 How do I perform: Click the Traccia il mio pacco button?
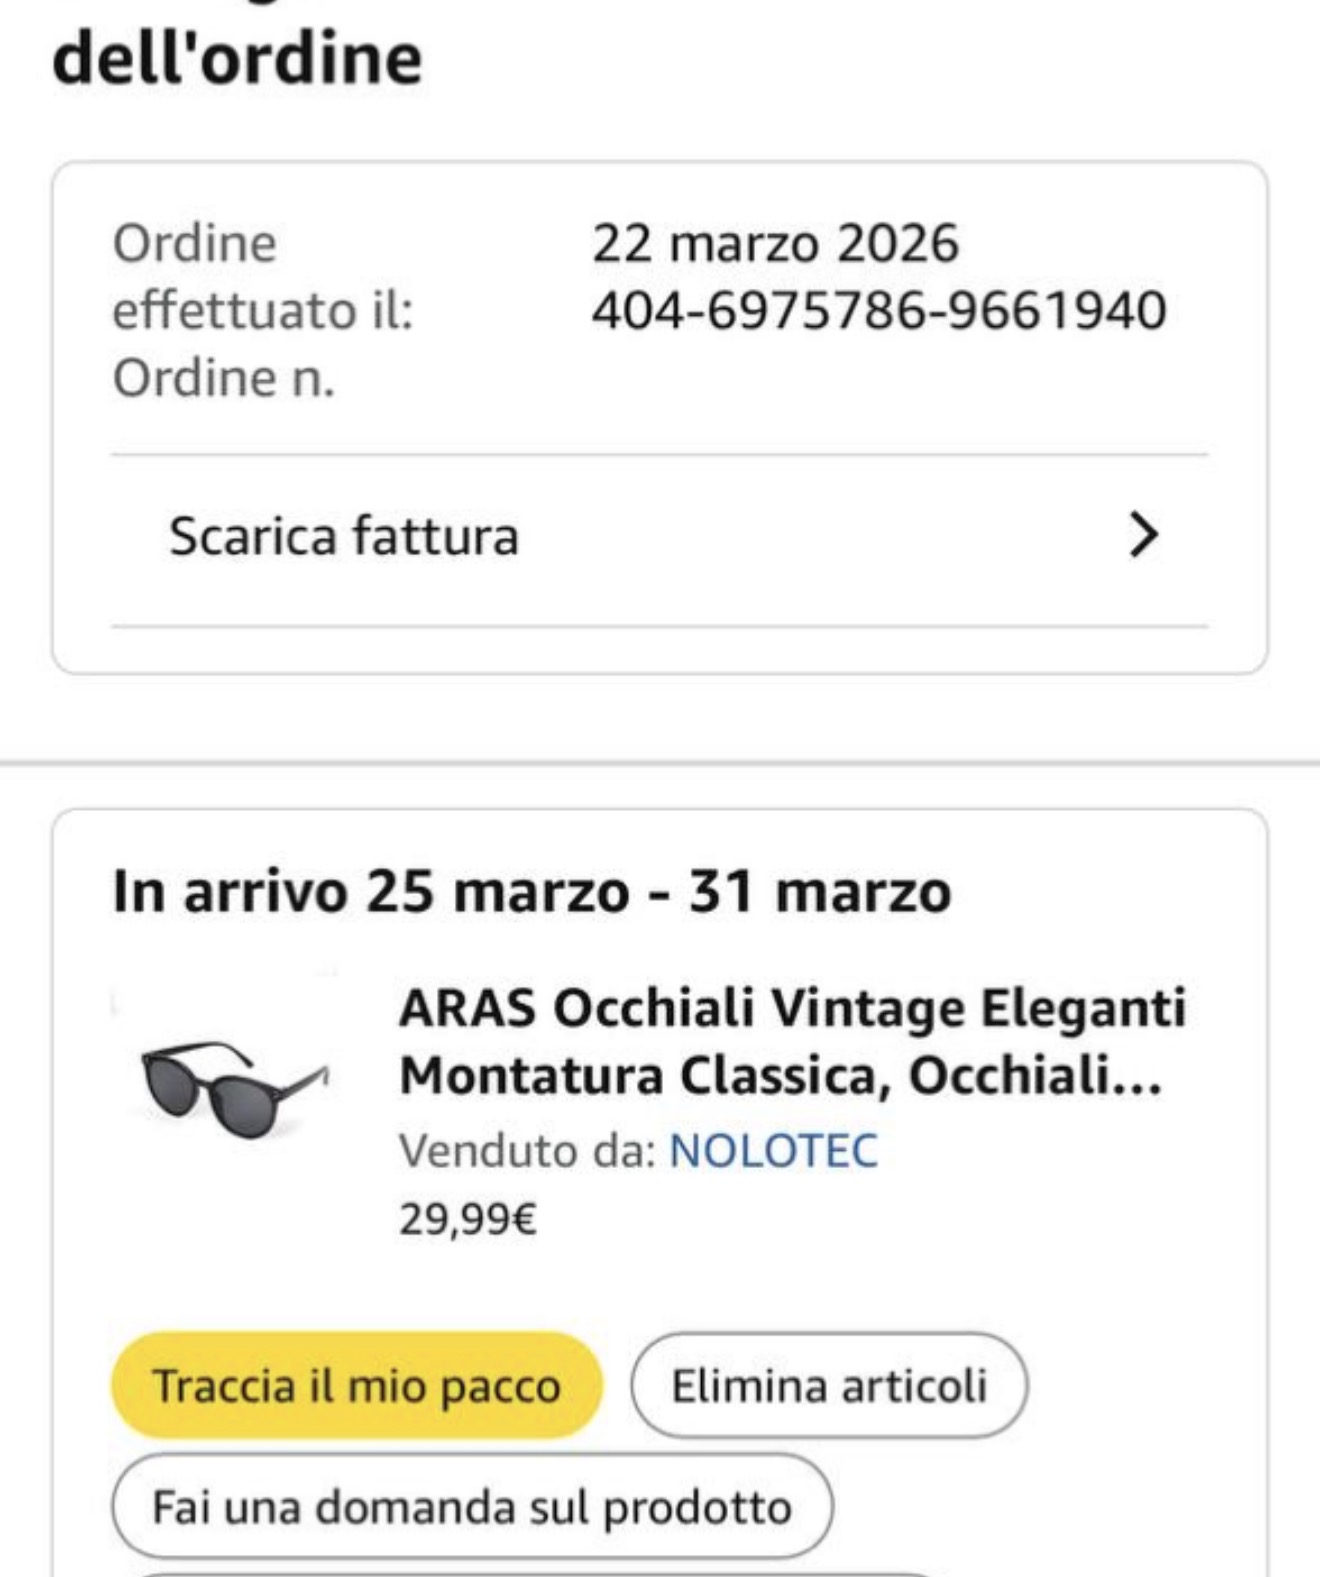(x=356, y=1386)
